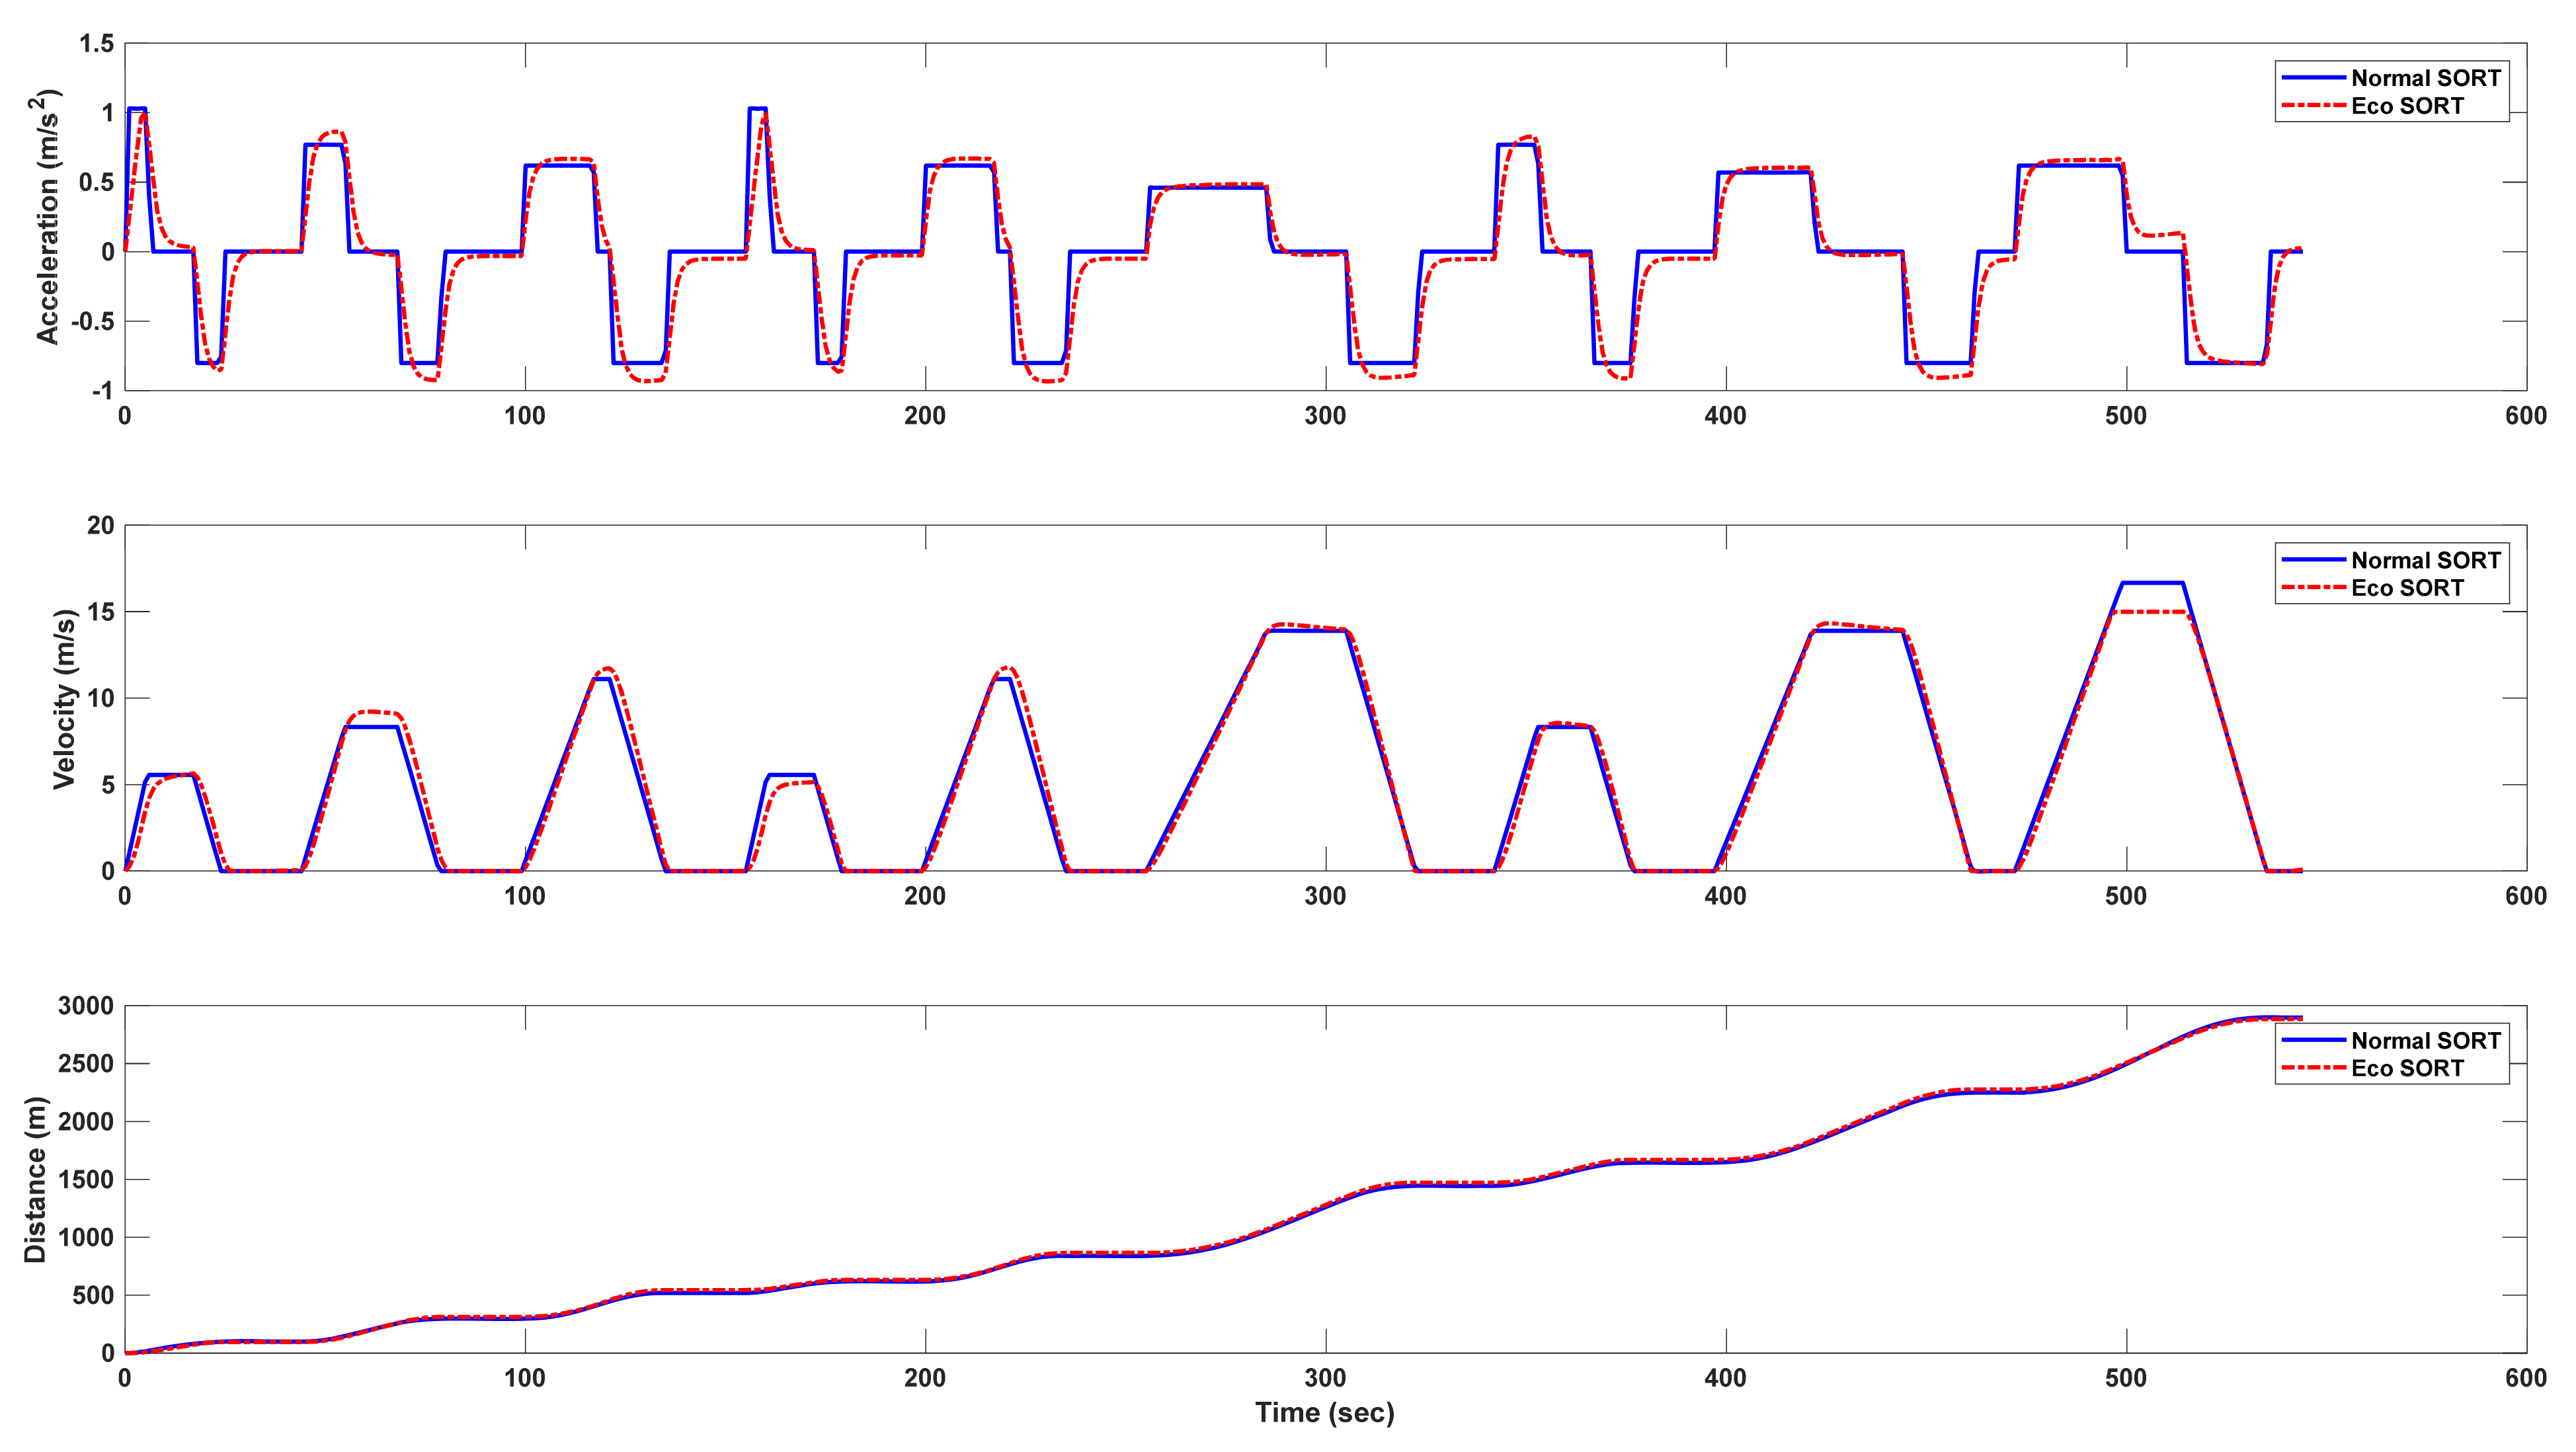This screenshot has width=2576, height=1452.
Task: Click the 20 tick on velocity axis
Action: tap(100, 525)
